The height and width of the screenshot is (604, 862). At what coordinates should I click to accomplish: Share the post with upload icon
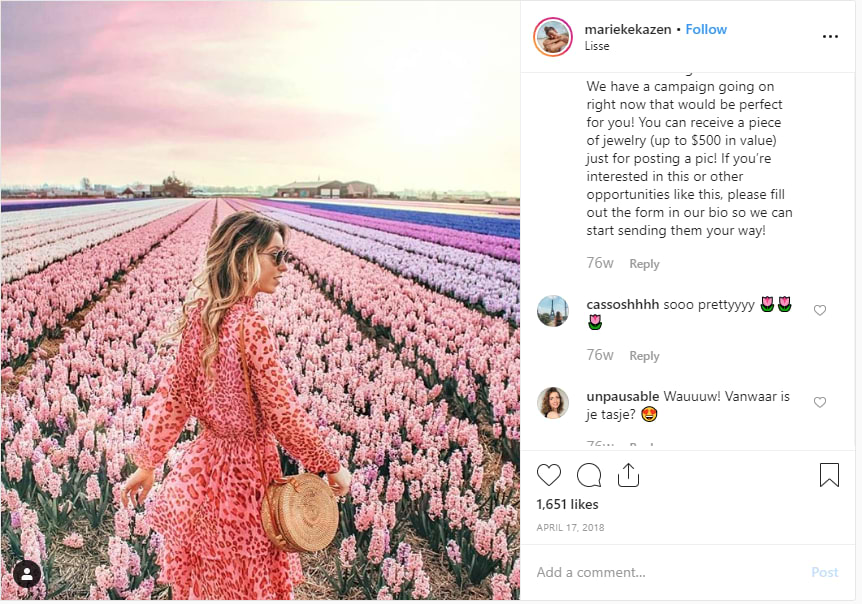(x=628, y=475)
